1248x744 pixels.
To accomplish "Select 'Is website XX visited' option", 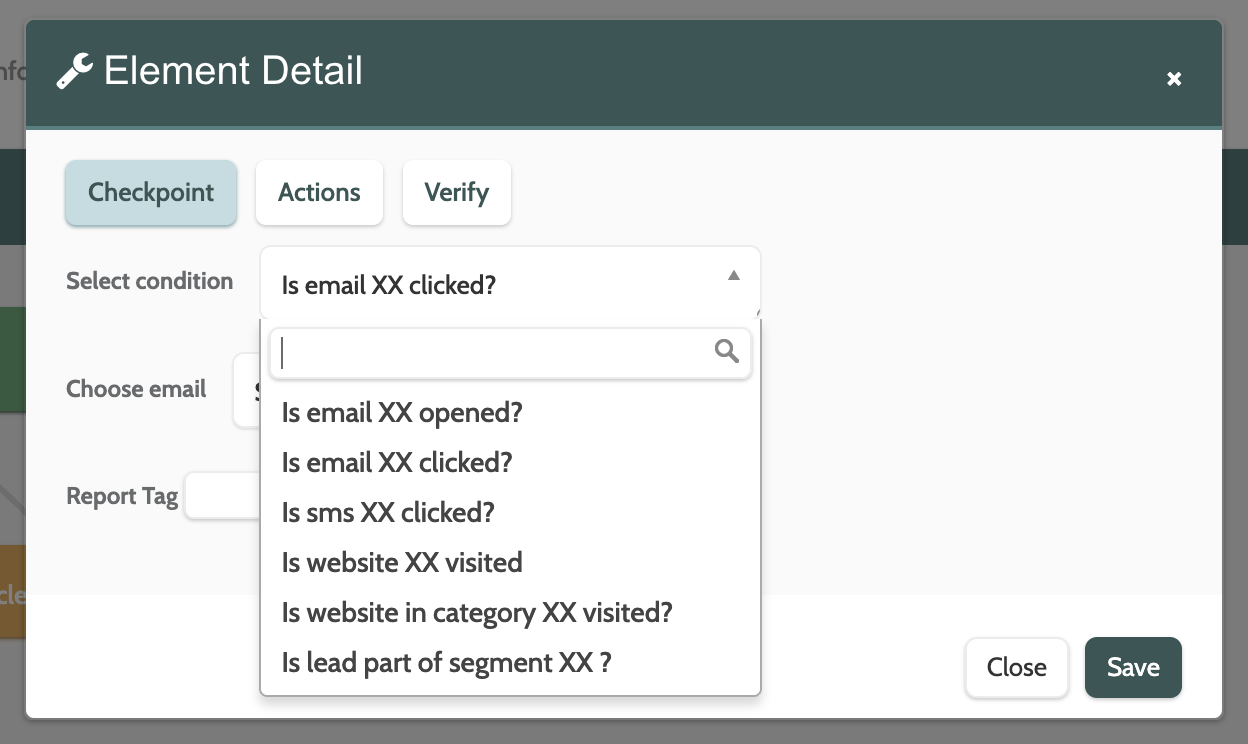I will coord(402,563).
